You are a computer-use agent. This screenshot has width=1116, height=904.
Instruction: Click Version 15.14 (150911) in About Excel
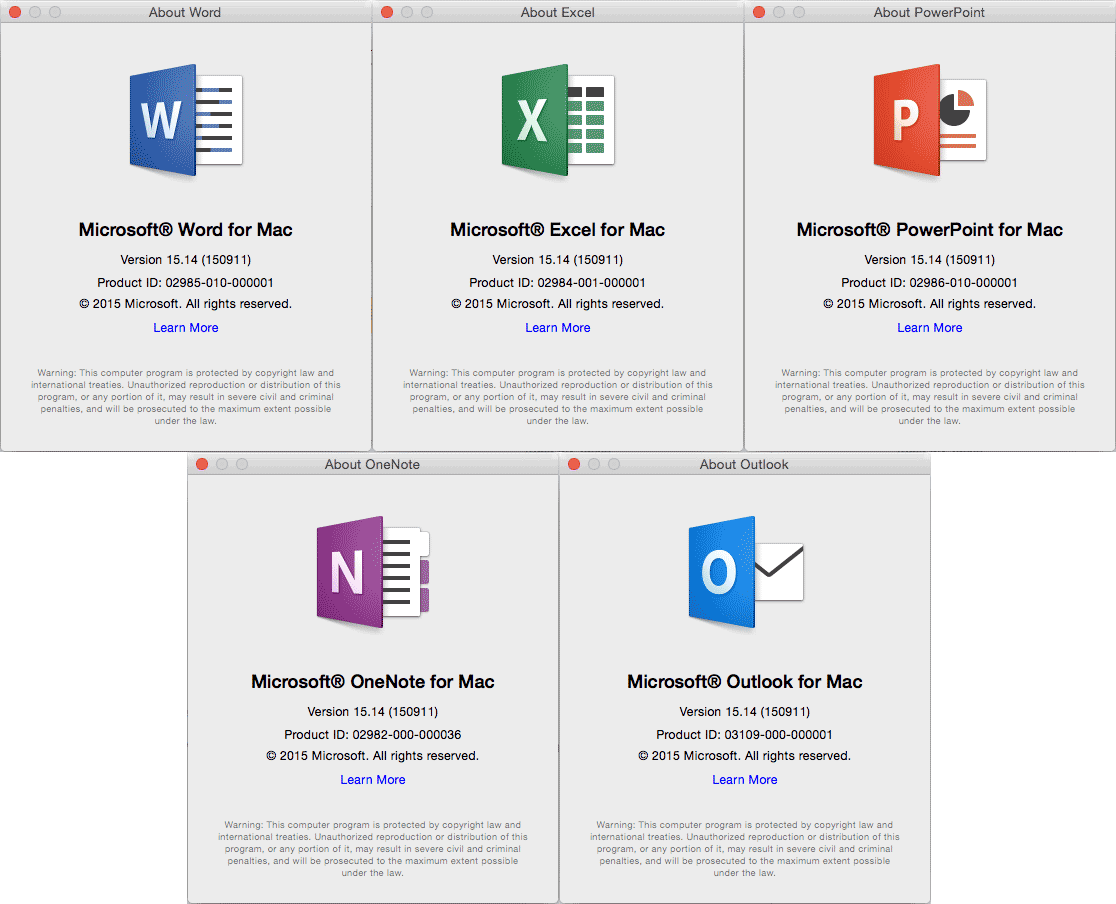[x=558, y=260]
